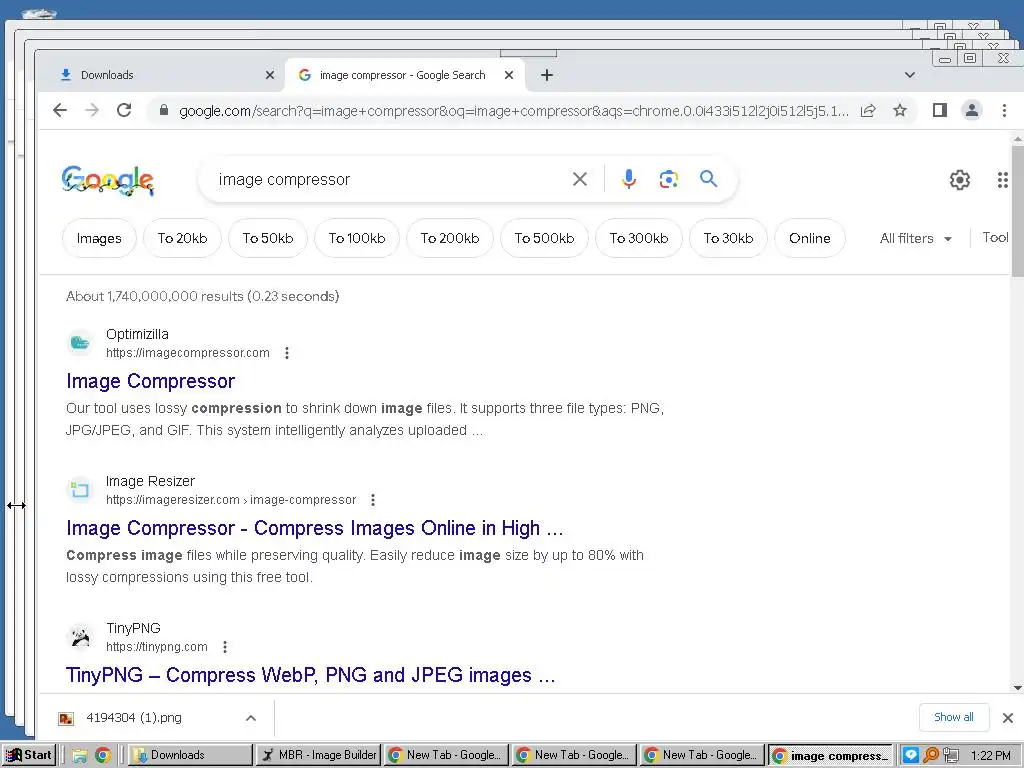Open options for Optimizilla result

coord(287,353)
